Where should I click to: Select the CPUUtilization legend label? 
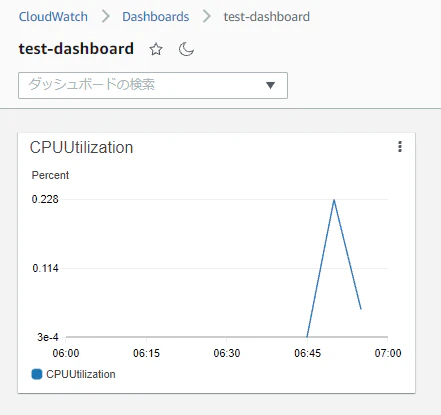pyautogui.click(x=81, y=374)
